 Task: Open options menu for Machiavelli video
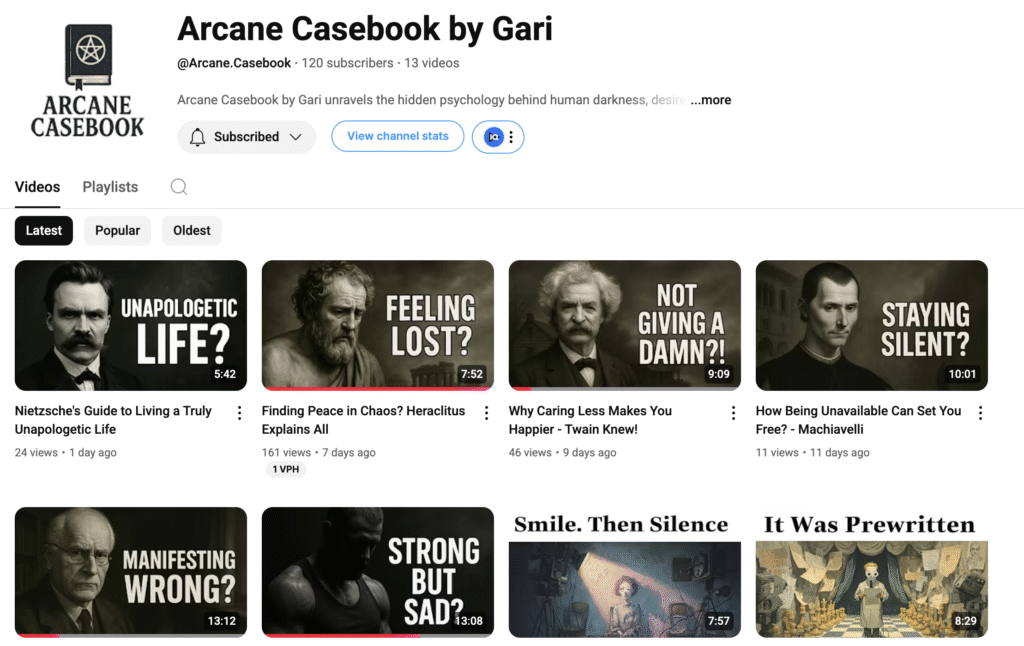coord(980,413)
